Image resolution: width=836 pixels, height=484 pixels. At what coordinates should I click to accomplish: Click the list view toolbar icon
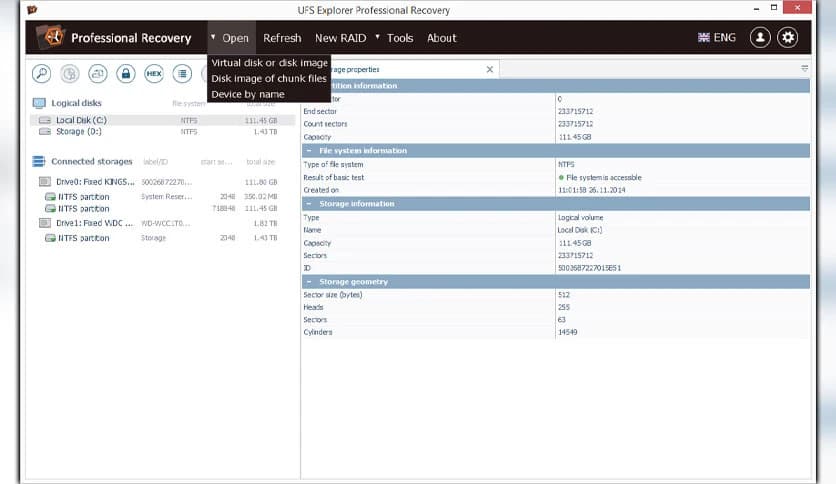(x=182, y=73)
